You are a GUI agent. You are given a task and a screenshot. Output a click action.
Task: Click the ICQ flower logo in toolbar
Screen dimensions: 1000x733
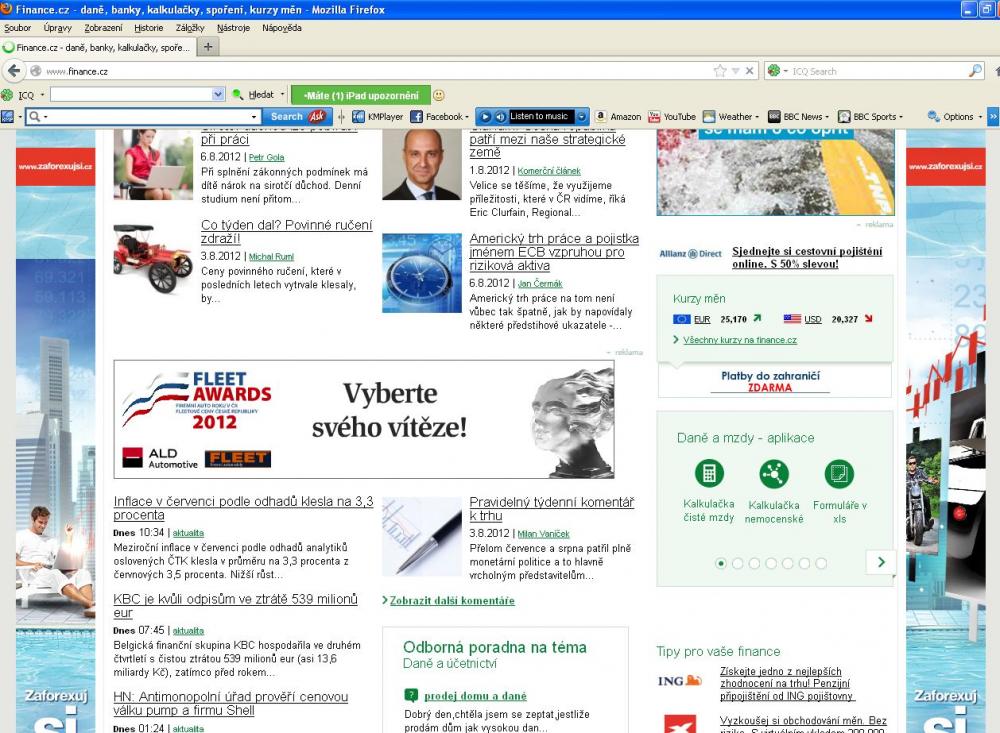pyautogui.click(x=7, y=95)
